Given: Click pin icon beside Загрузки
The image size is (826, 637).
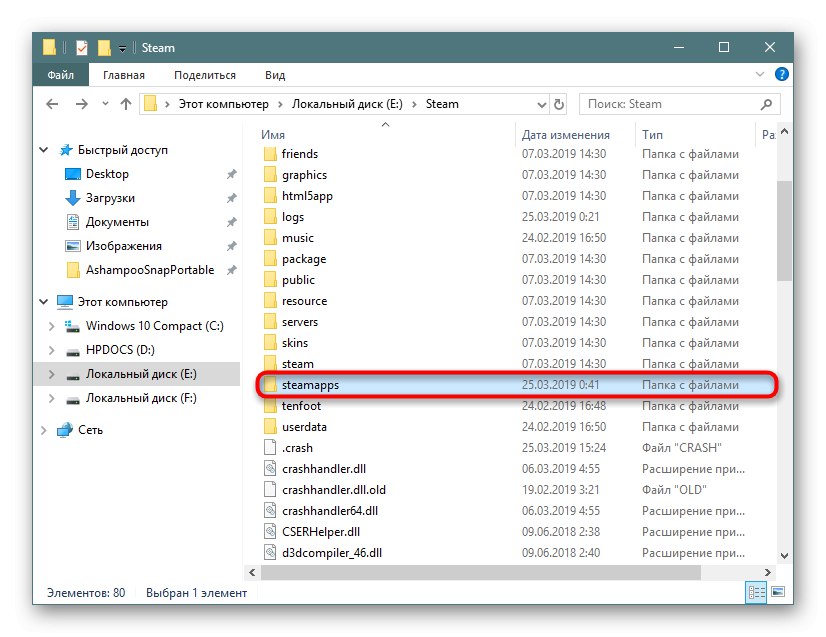Looking at the screenshot, I should 231,198.
